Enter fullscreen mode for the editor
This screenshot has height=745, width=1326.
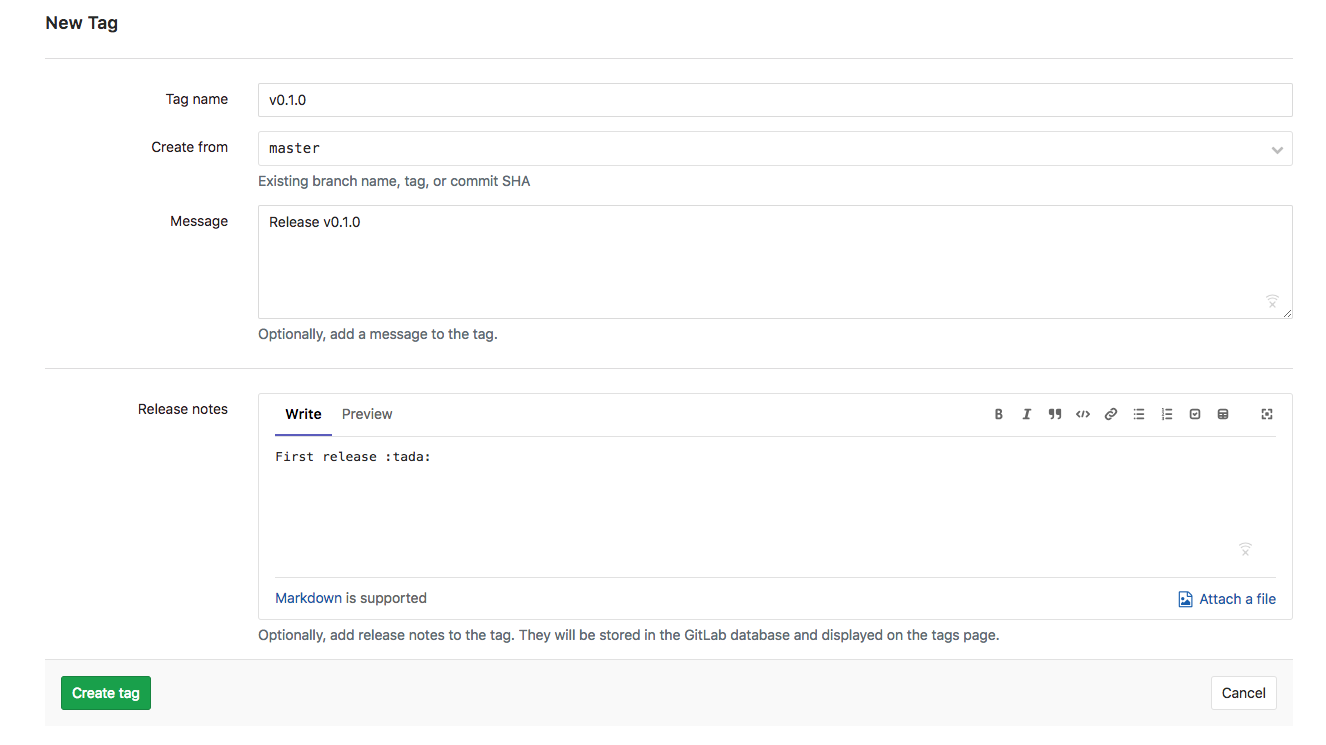[x=1267, y=413]
